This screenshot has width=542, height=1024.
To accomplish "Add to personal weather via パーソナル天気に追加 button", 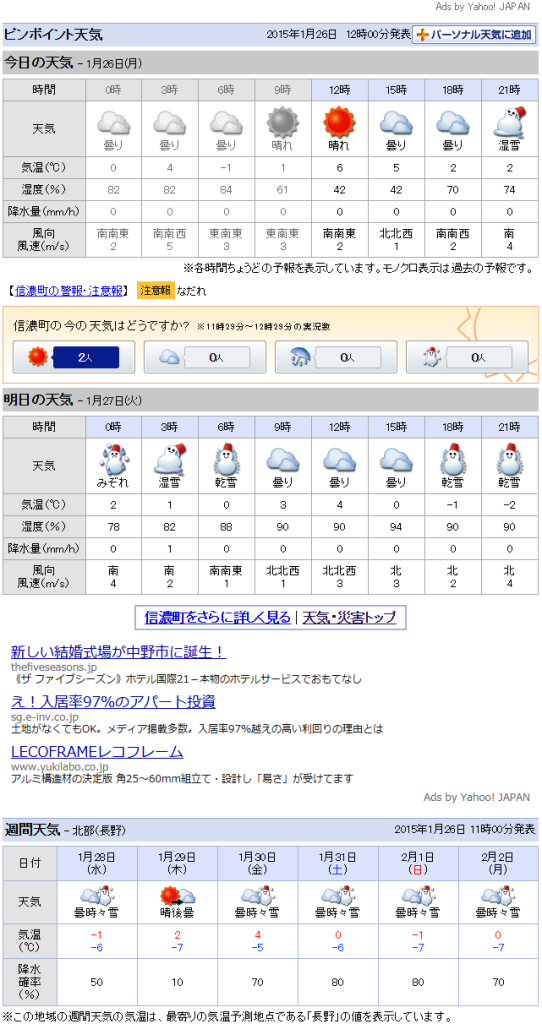I will tap(475, 35).
